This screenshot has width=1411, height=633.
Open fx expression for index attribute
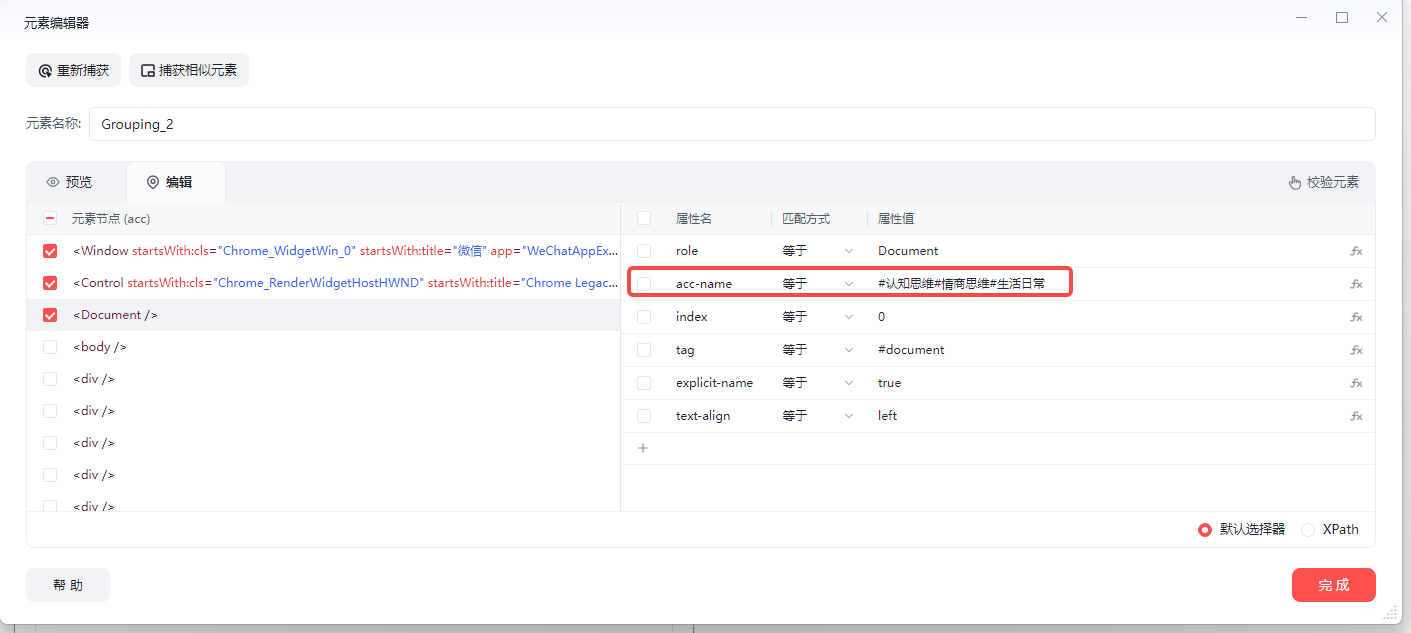click(1356, 317)
